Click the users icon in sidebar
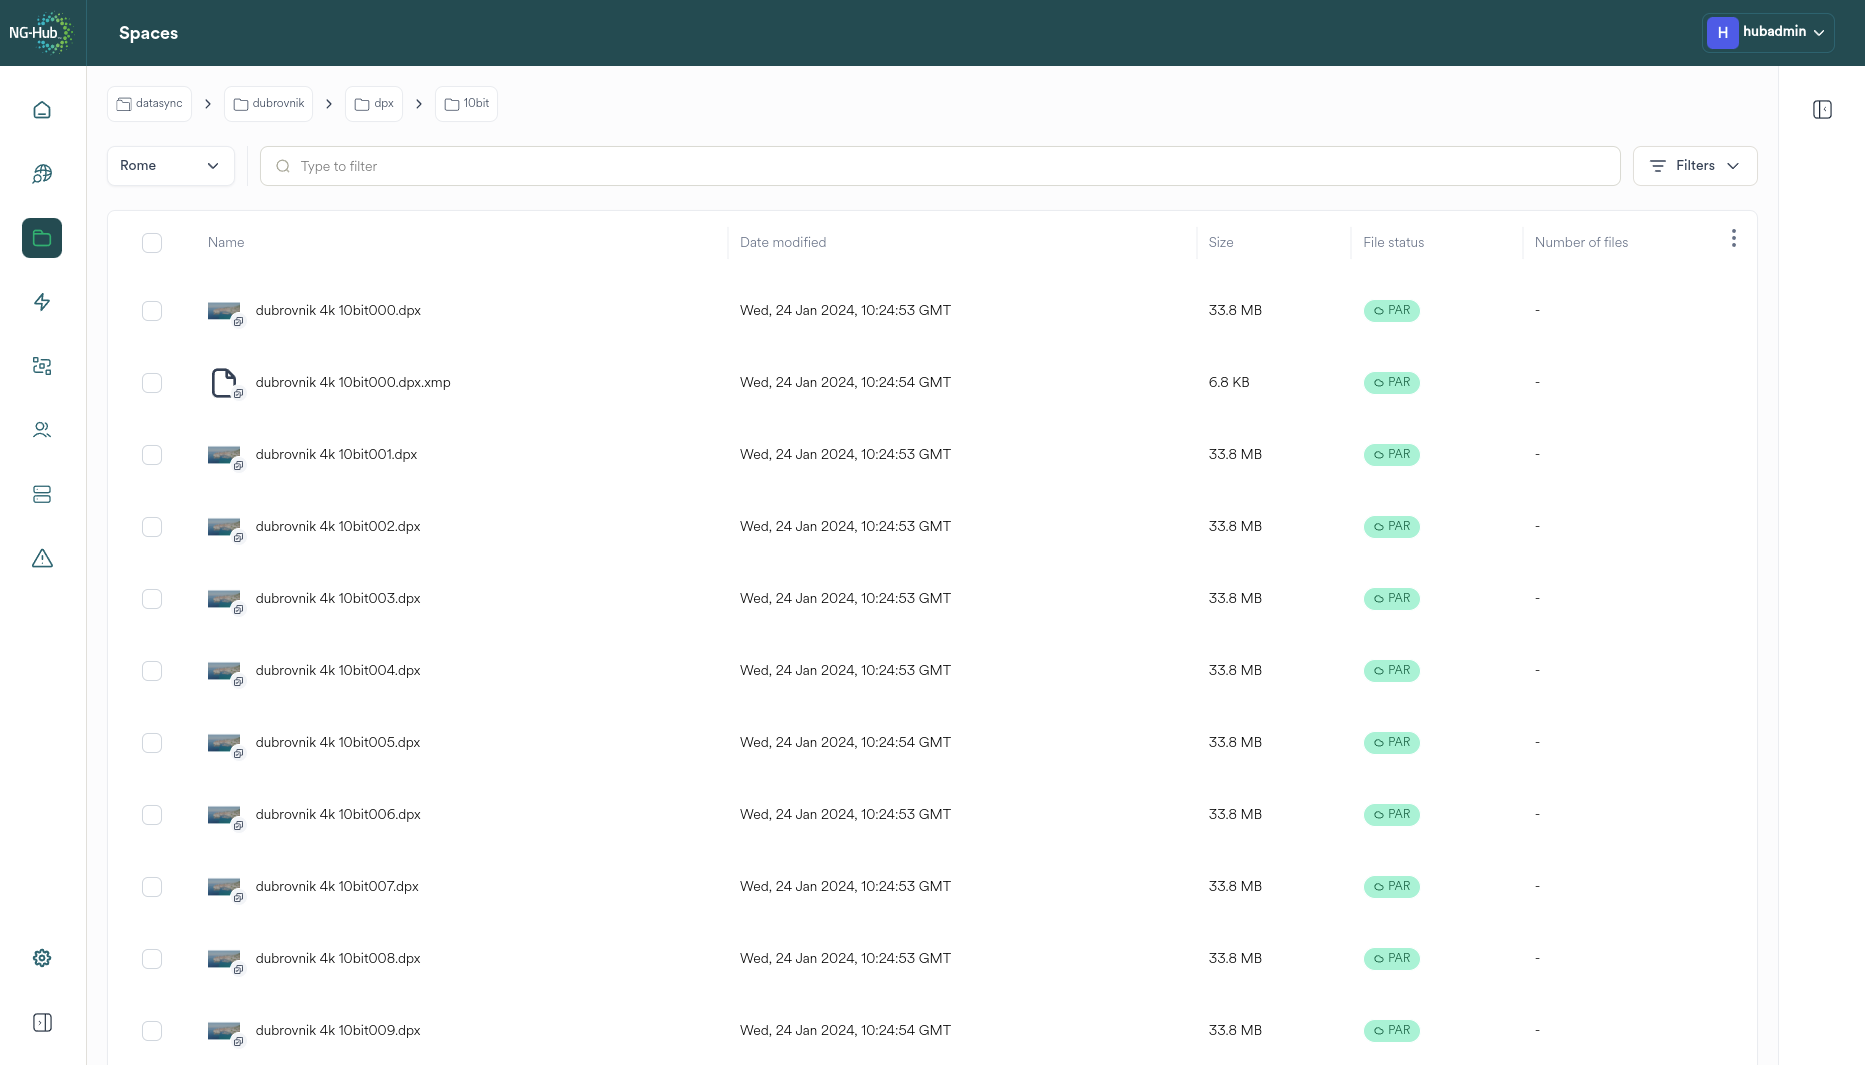The height and width of the screenshot is (1065, 1865). [x=42, y=430]
